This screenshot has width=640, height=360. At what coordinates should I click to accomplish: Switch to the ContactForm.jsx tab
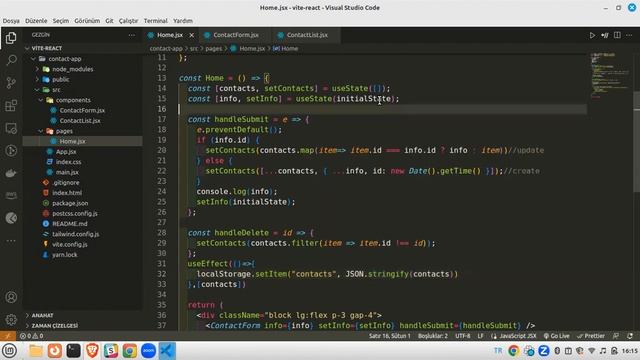coord(236,35)
